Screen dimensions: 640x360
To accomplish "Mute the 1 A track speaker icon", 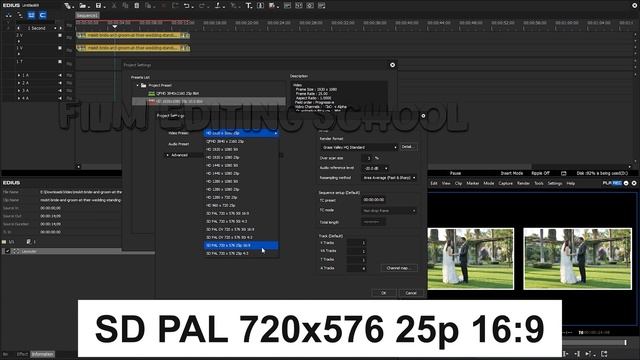I will pos(60,76).
